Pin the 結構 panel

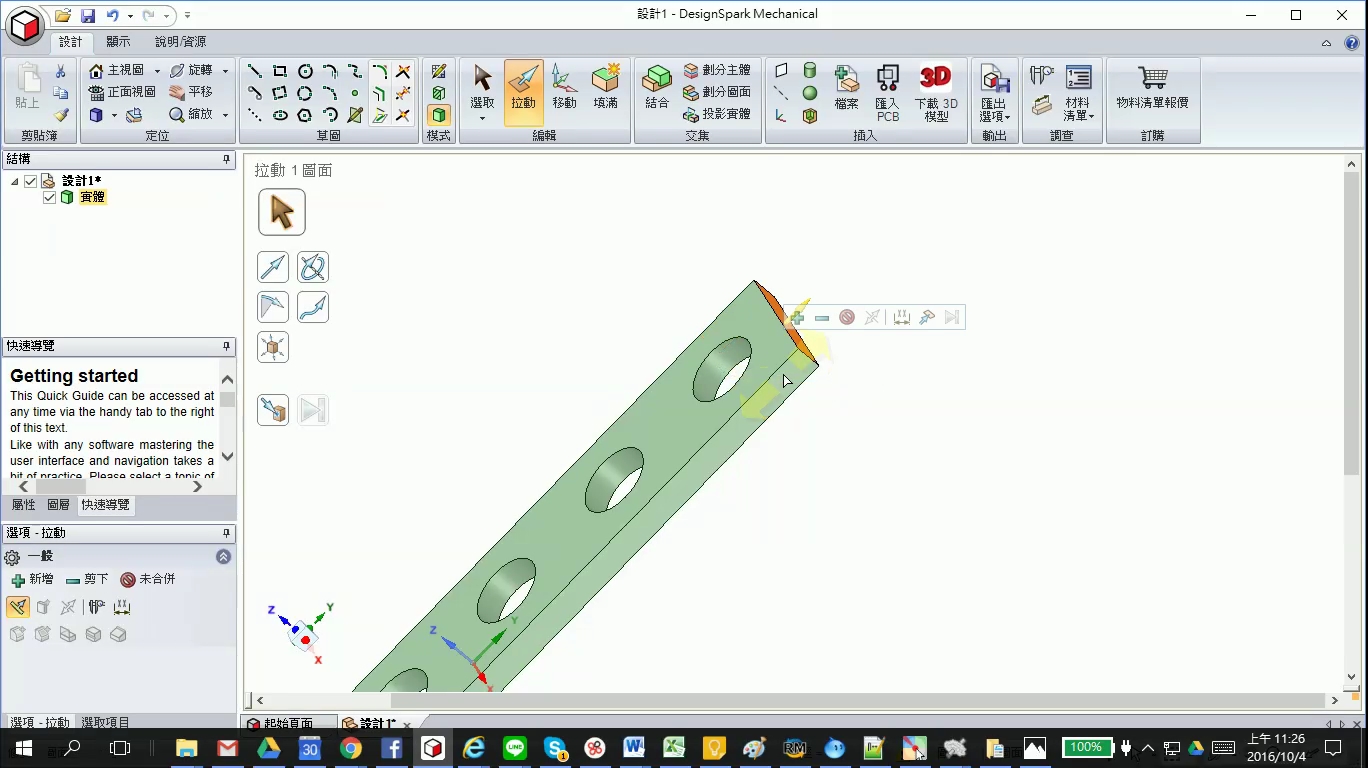coord(226,159)
